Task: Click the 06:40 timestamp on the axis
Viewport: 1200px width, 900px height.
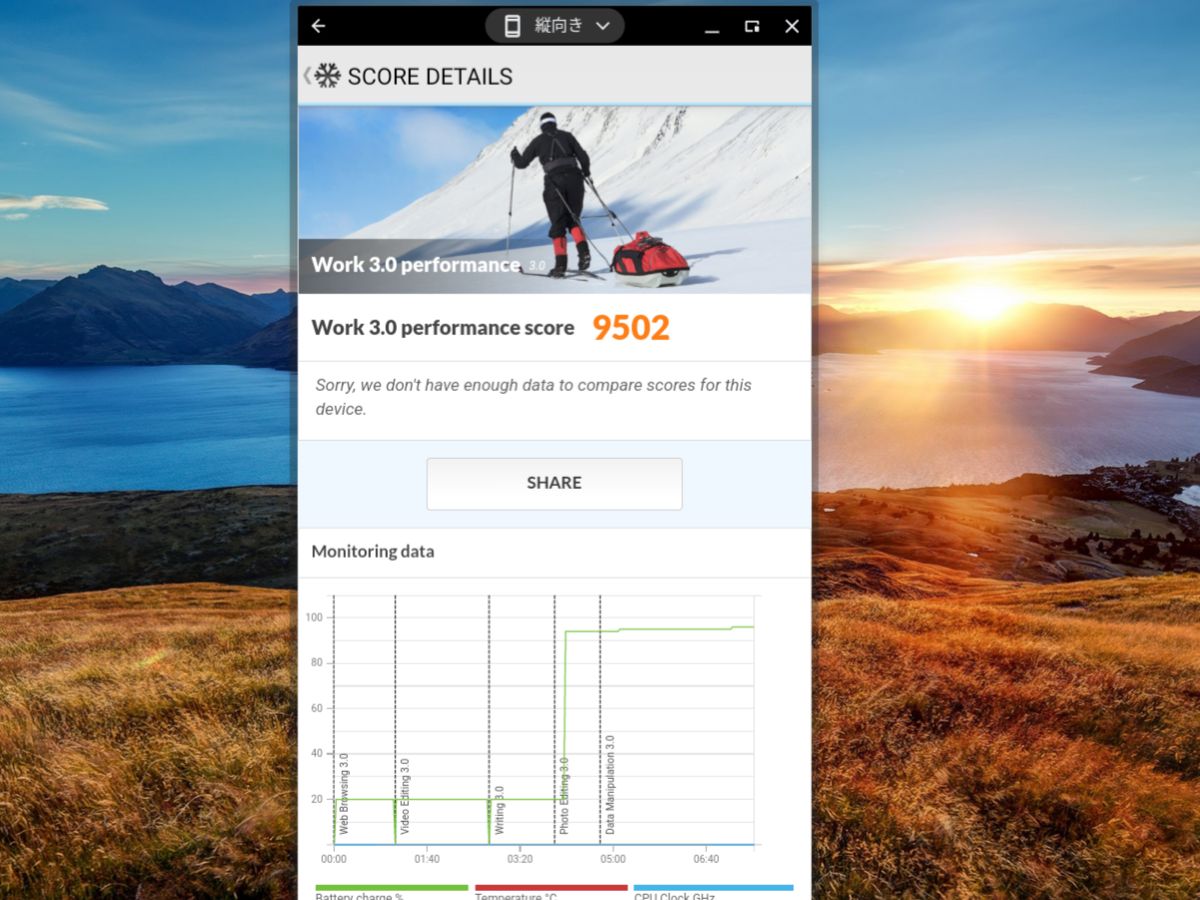Action: (x=707, y=858)
